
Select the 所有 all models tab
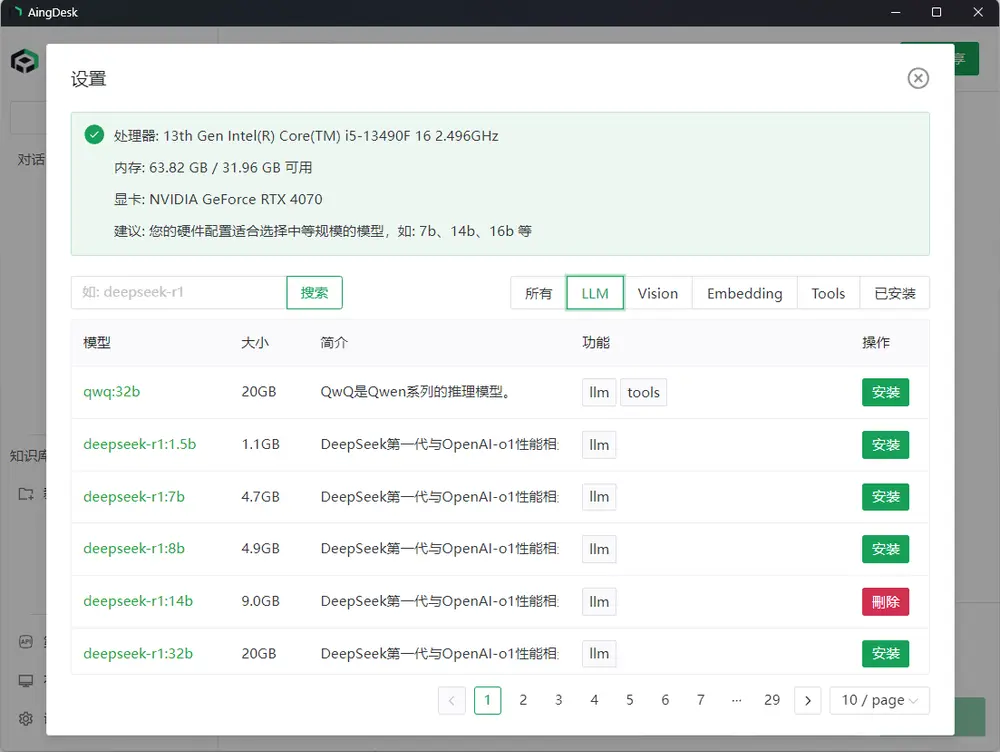(538, 293)
